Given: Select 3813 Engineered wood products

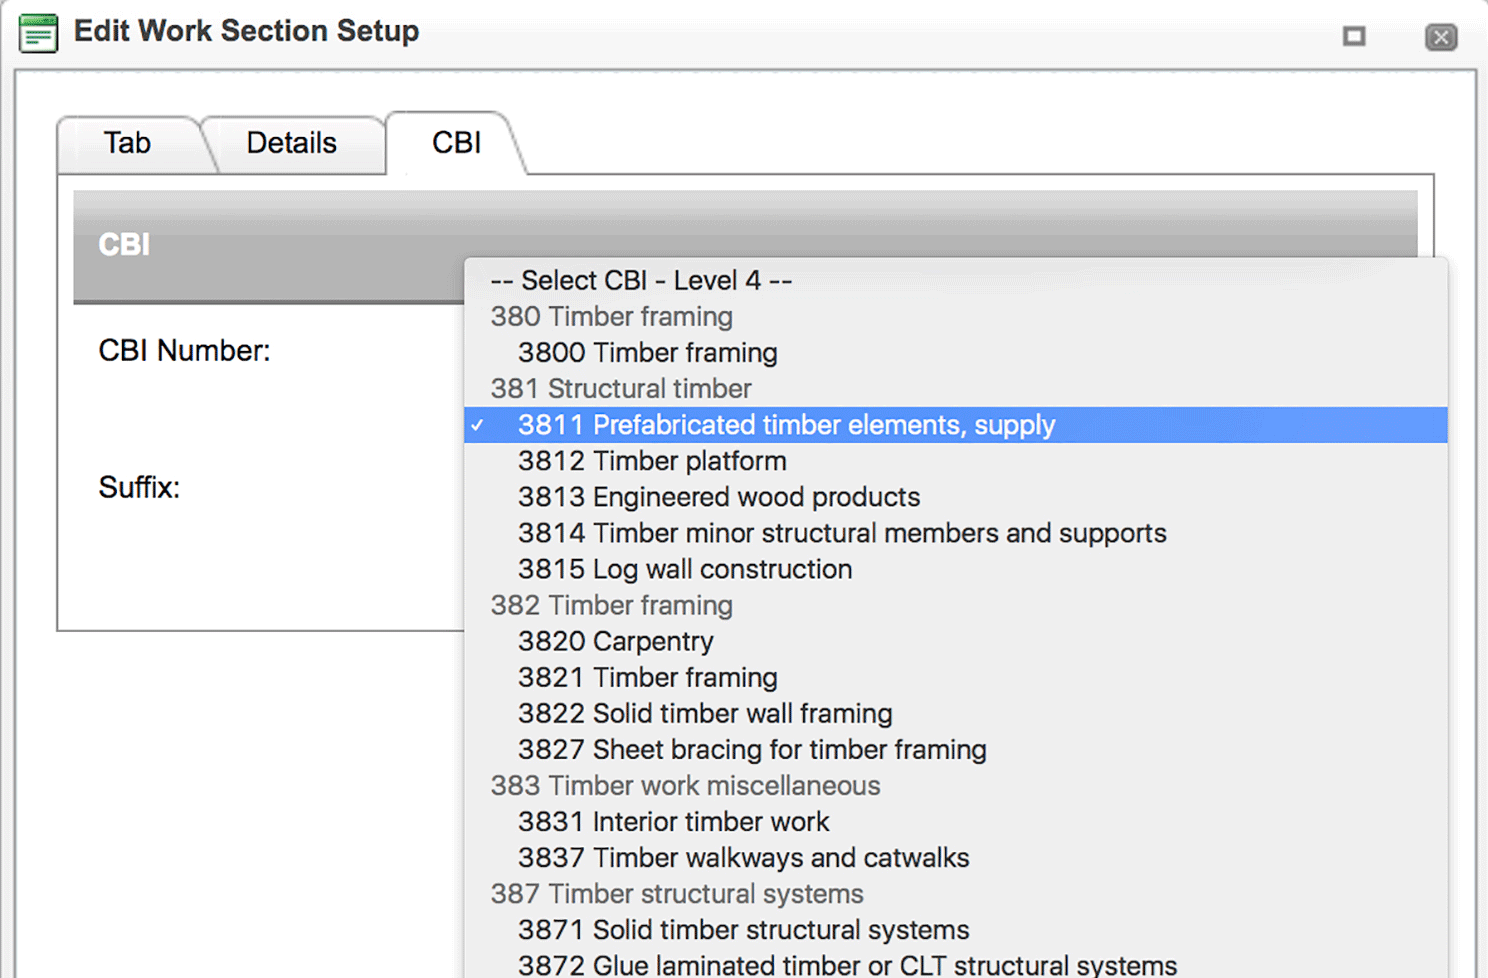Looking at the screenshot, I should click(x=719, y=497).
